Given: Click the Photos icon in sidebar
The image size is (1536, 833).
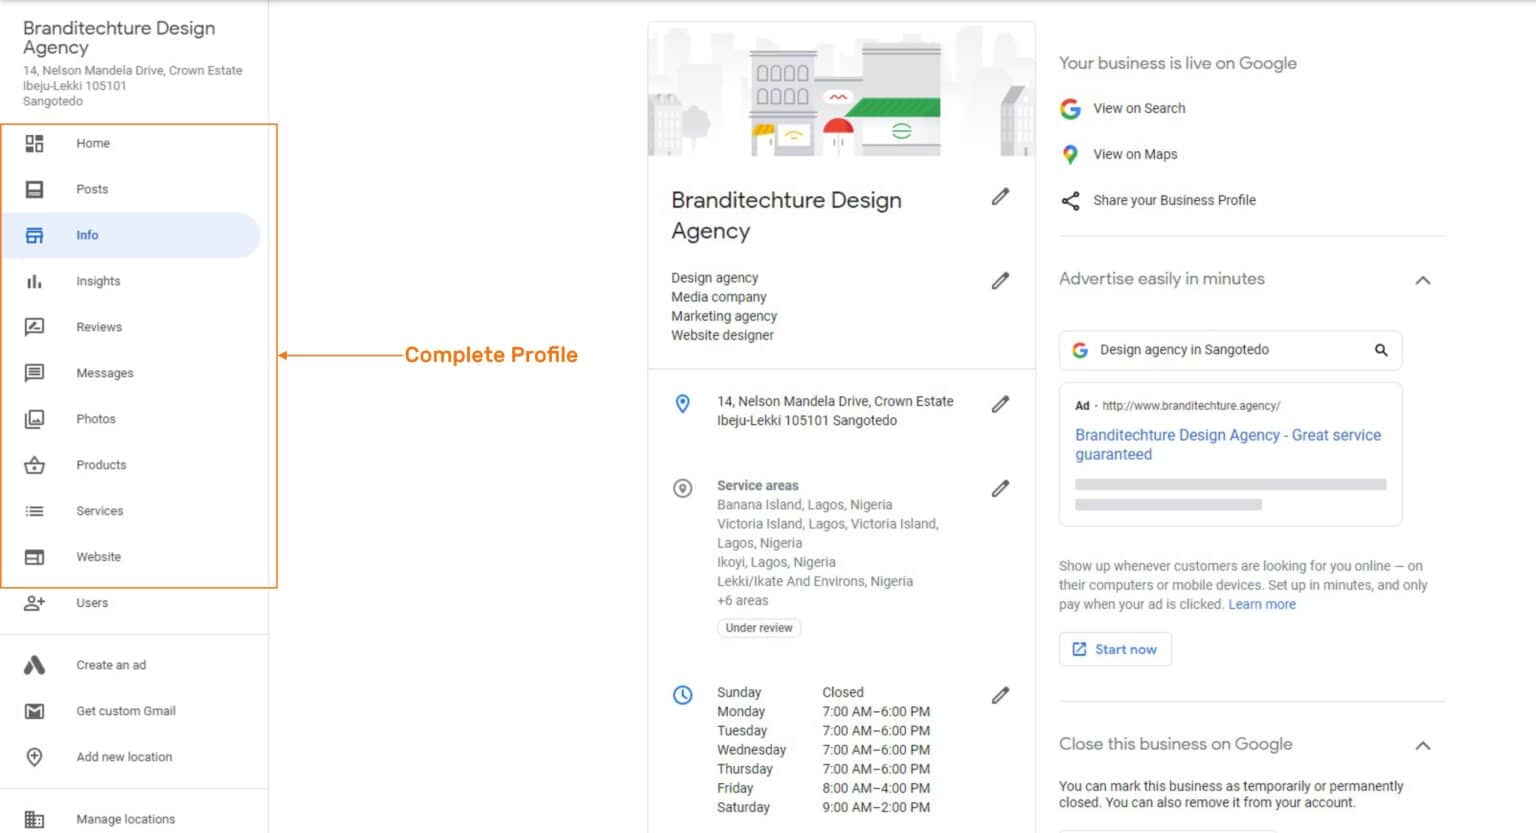Looking at the screenshot, I should pyautogui.click(x=34, y=419).
